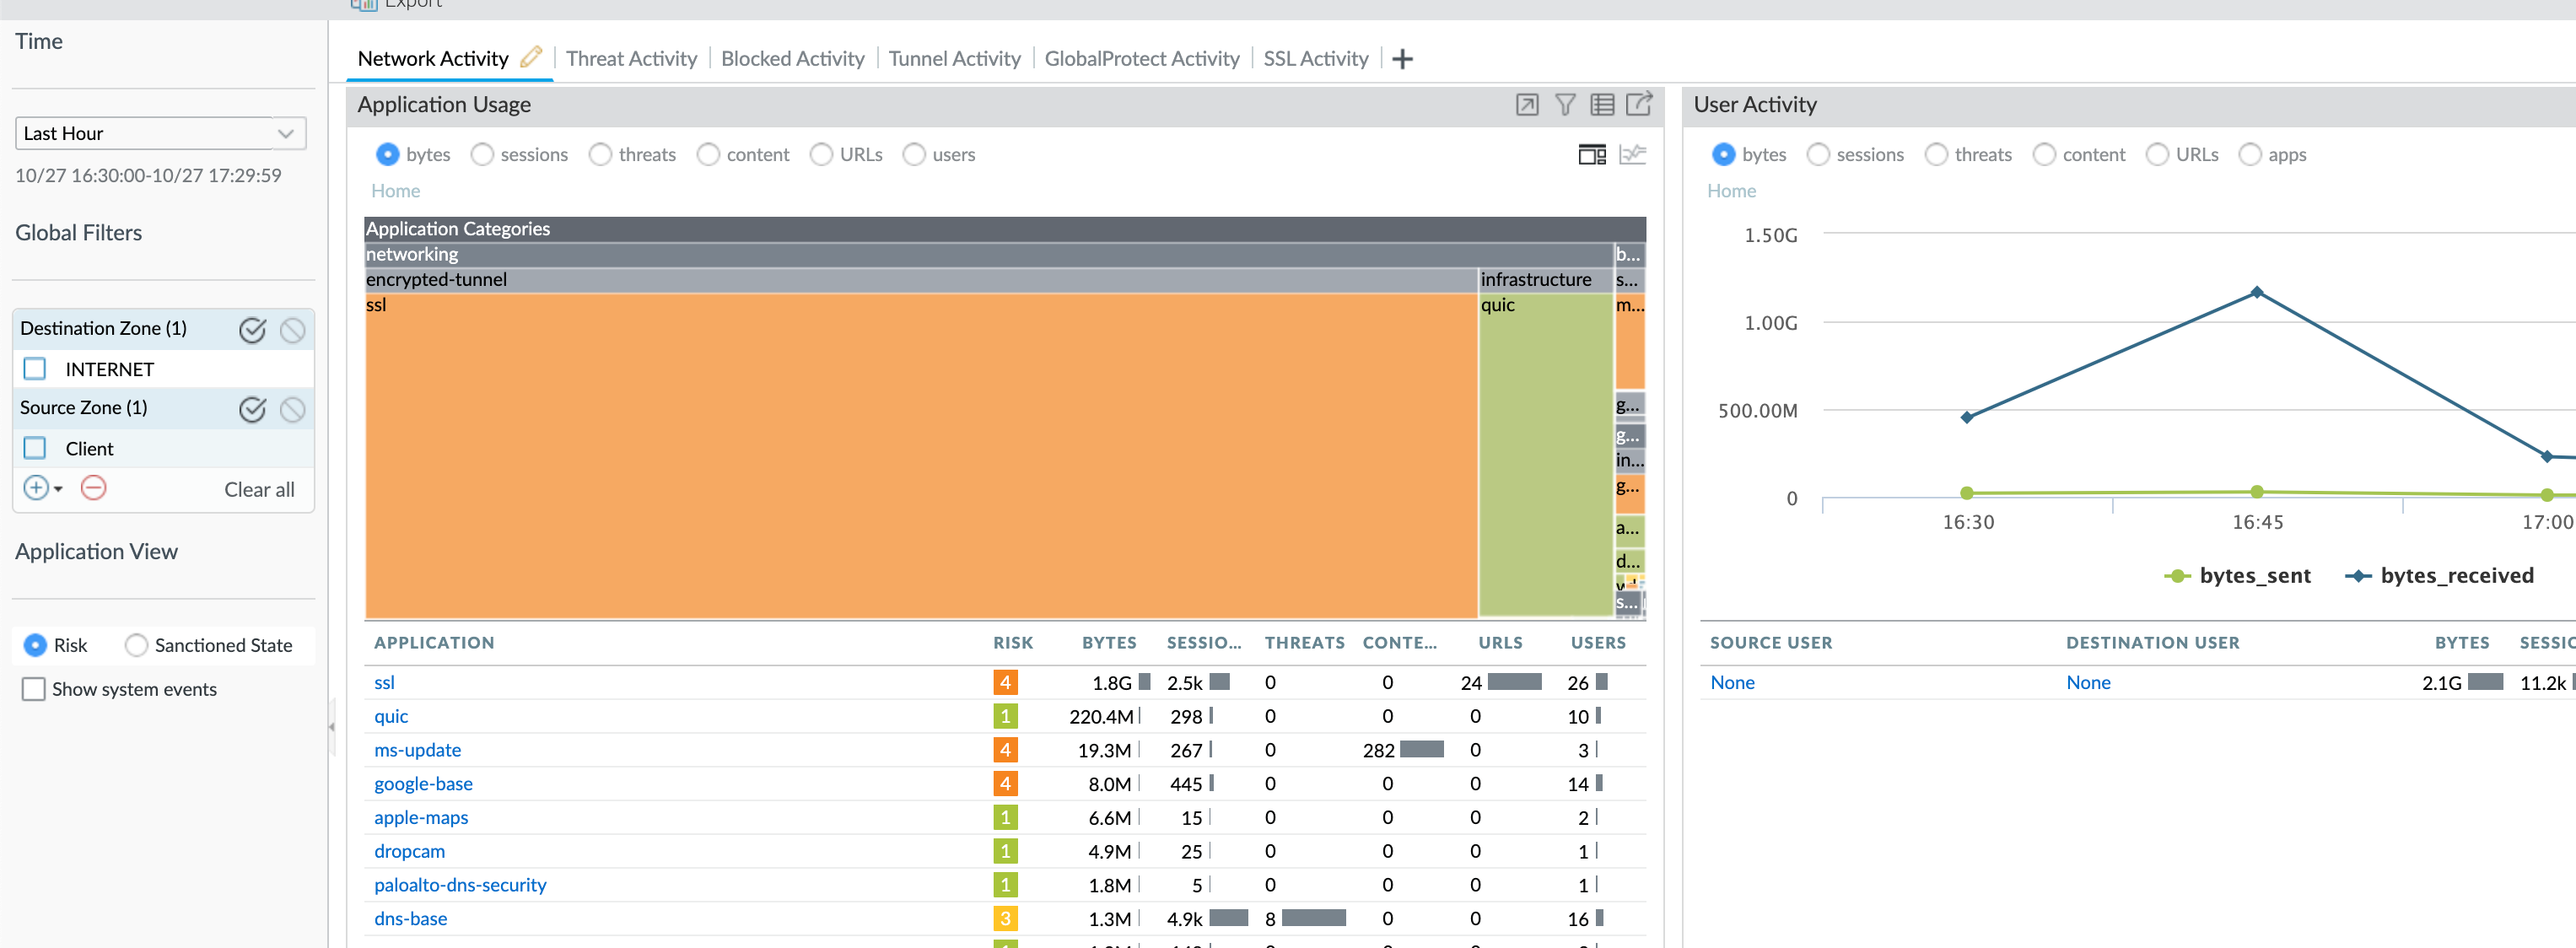Expand the add global filter dropdown arrow
The height and width of the screenshot is (948, 2576).
tap(59, 489)
